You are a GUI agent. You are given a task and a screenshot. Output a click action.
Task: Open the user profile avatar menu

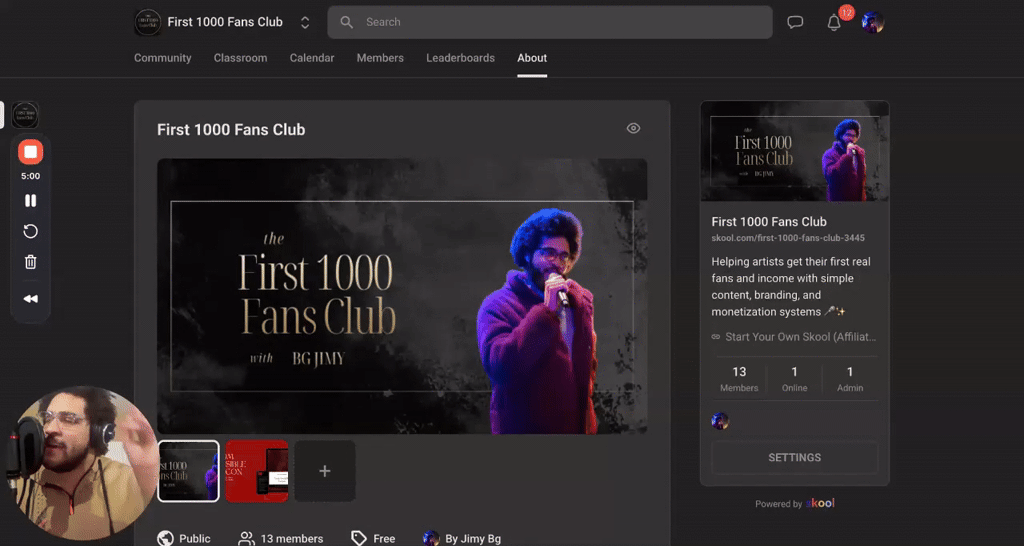pyautogui.click(x=872, y=22)
